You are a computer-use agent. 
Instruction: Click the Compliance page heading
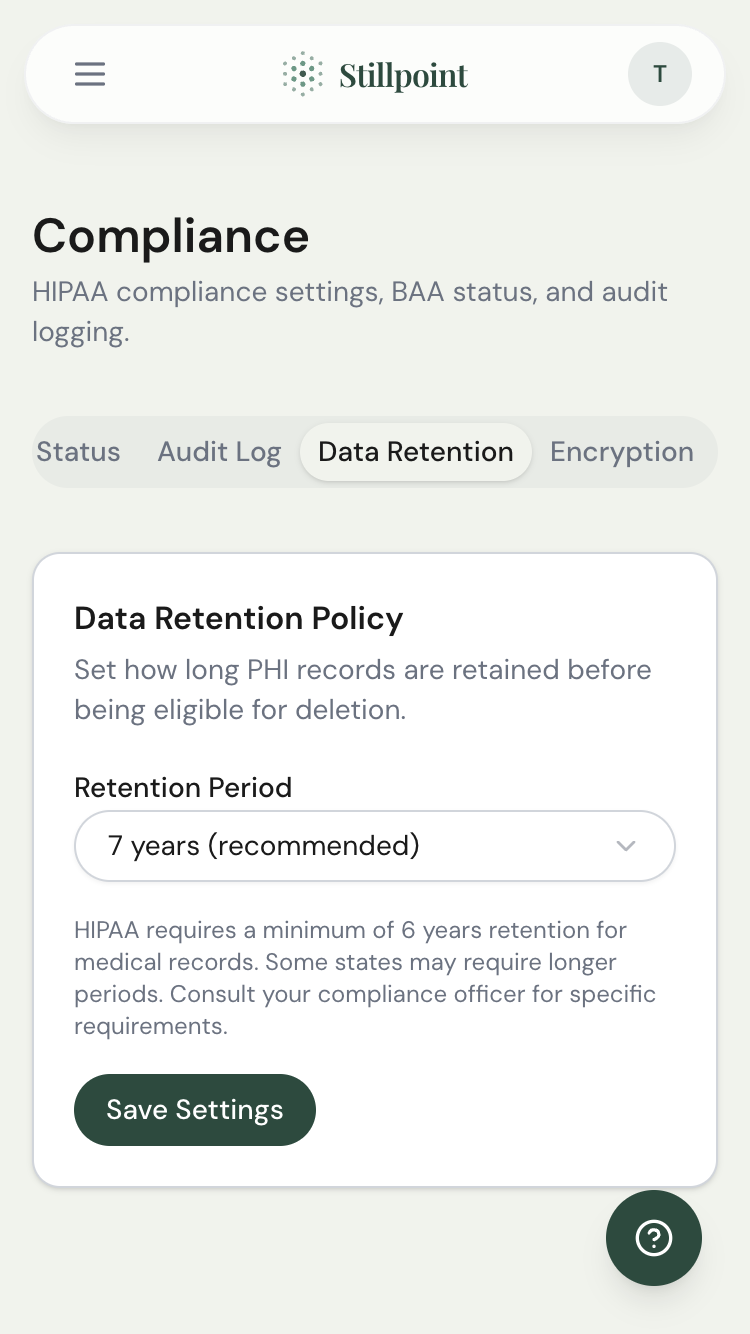pyautogui.click(x=171, y=237)
